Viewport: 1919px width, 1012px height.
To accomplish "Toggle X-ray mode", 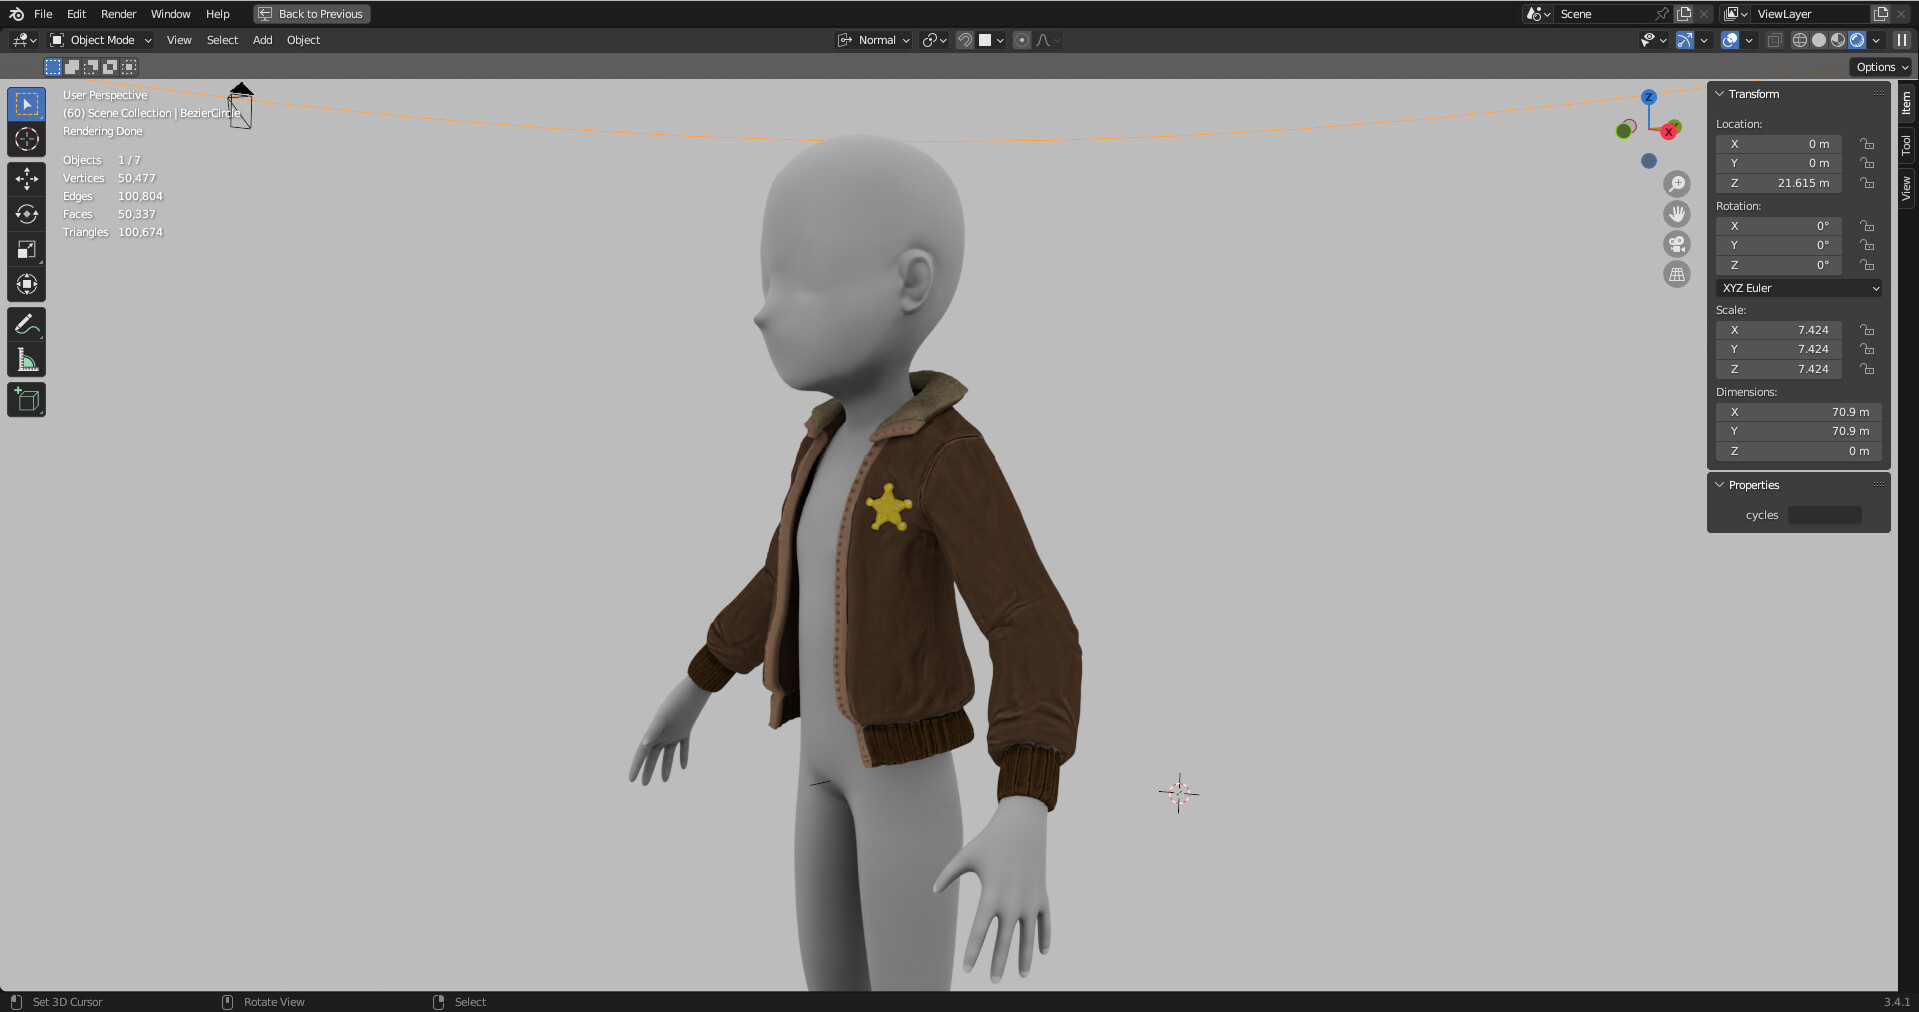I will pyautogui.click(x=1775, y=40).
